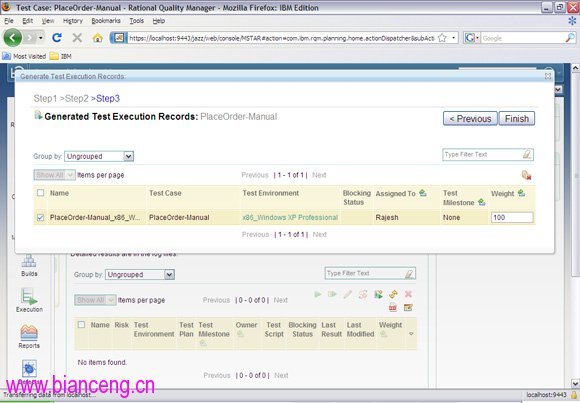The width and height of the screenshot is (580, 403).
Task: Open the navigation history dropdown arrow
Action: point(41,38)
